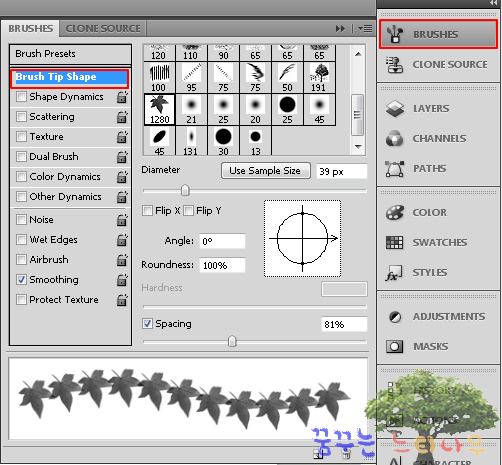The image size is (502, 465).
Task: Toggle the Shape Dynamics lock icon
Action: pyautogui.click(x=122, y=97)
